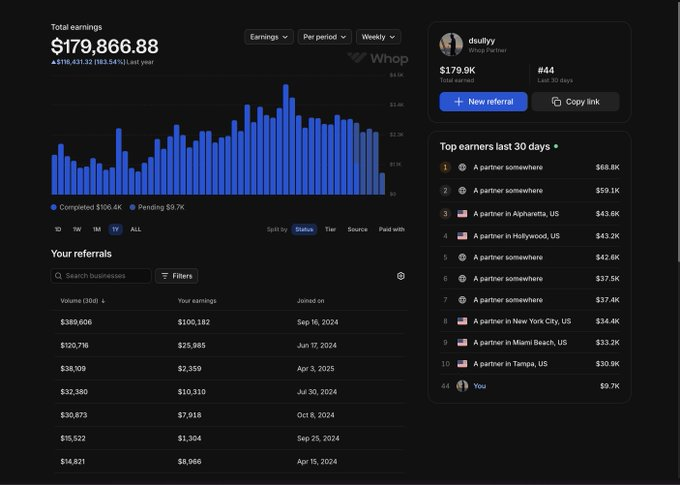Image resolution: width=680 pixels, height=485 pixels.
Task: Click rank 2 badge icon
Action: click(445, 190)
